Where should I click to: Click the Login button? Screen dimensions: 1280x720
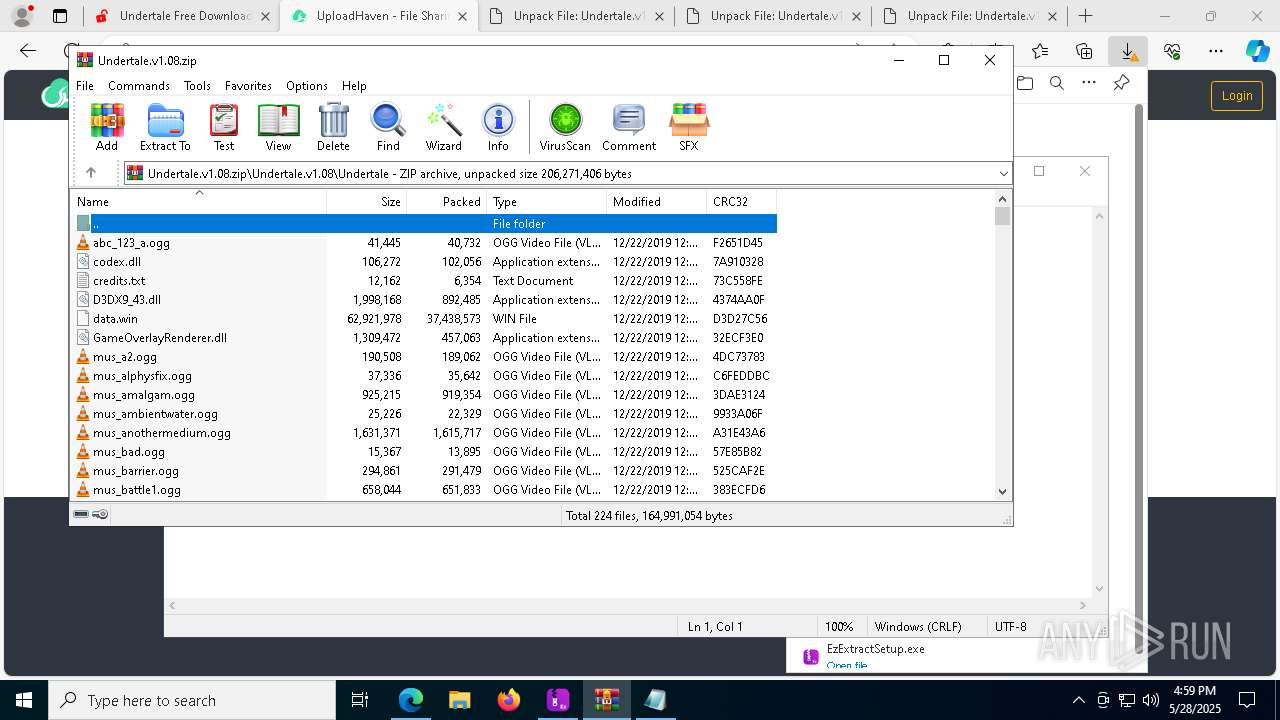click(x=1236, y=95)
